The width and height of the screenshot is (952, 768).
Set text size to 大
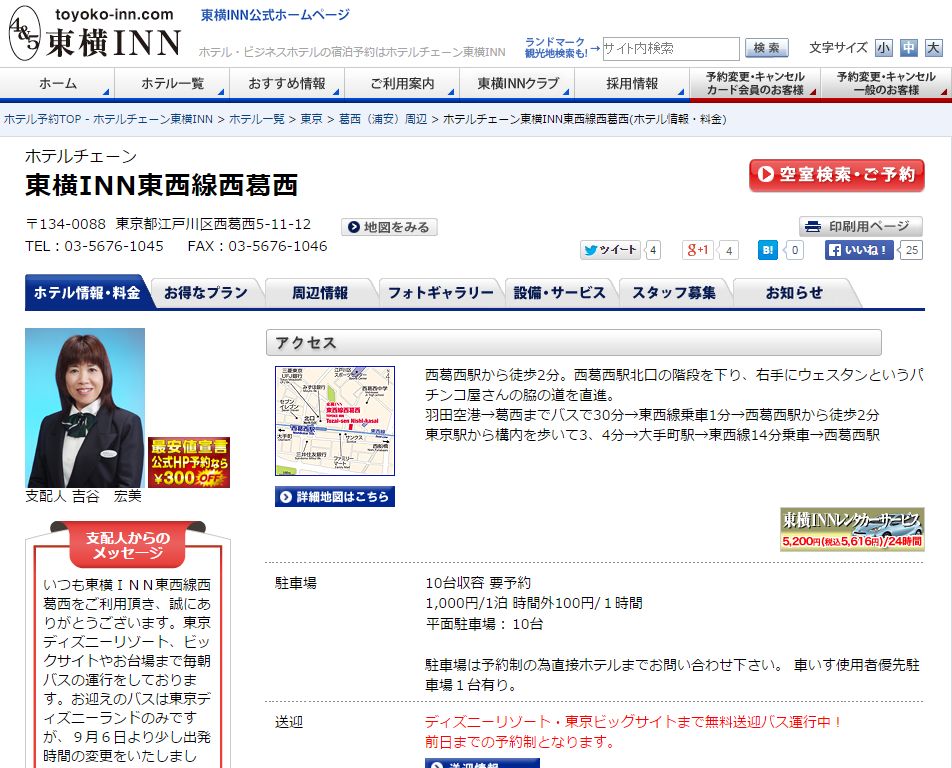tap(932, 48)
